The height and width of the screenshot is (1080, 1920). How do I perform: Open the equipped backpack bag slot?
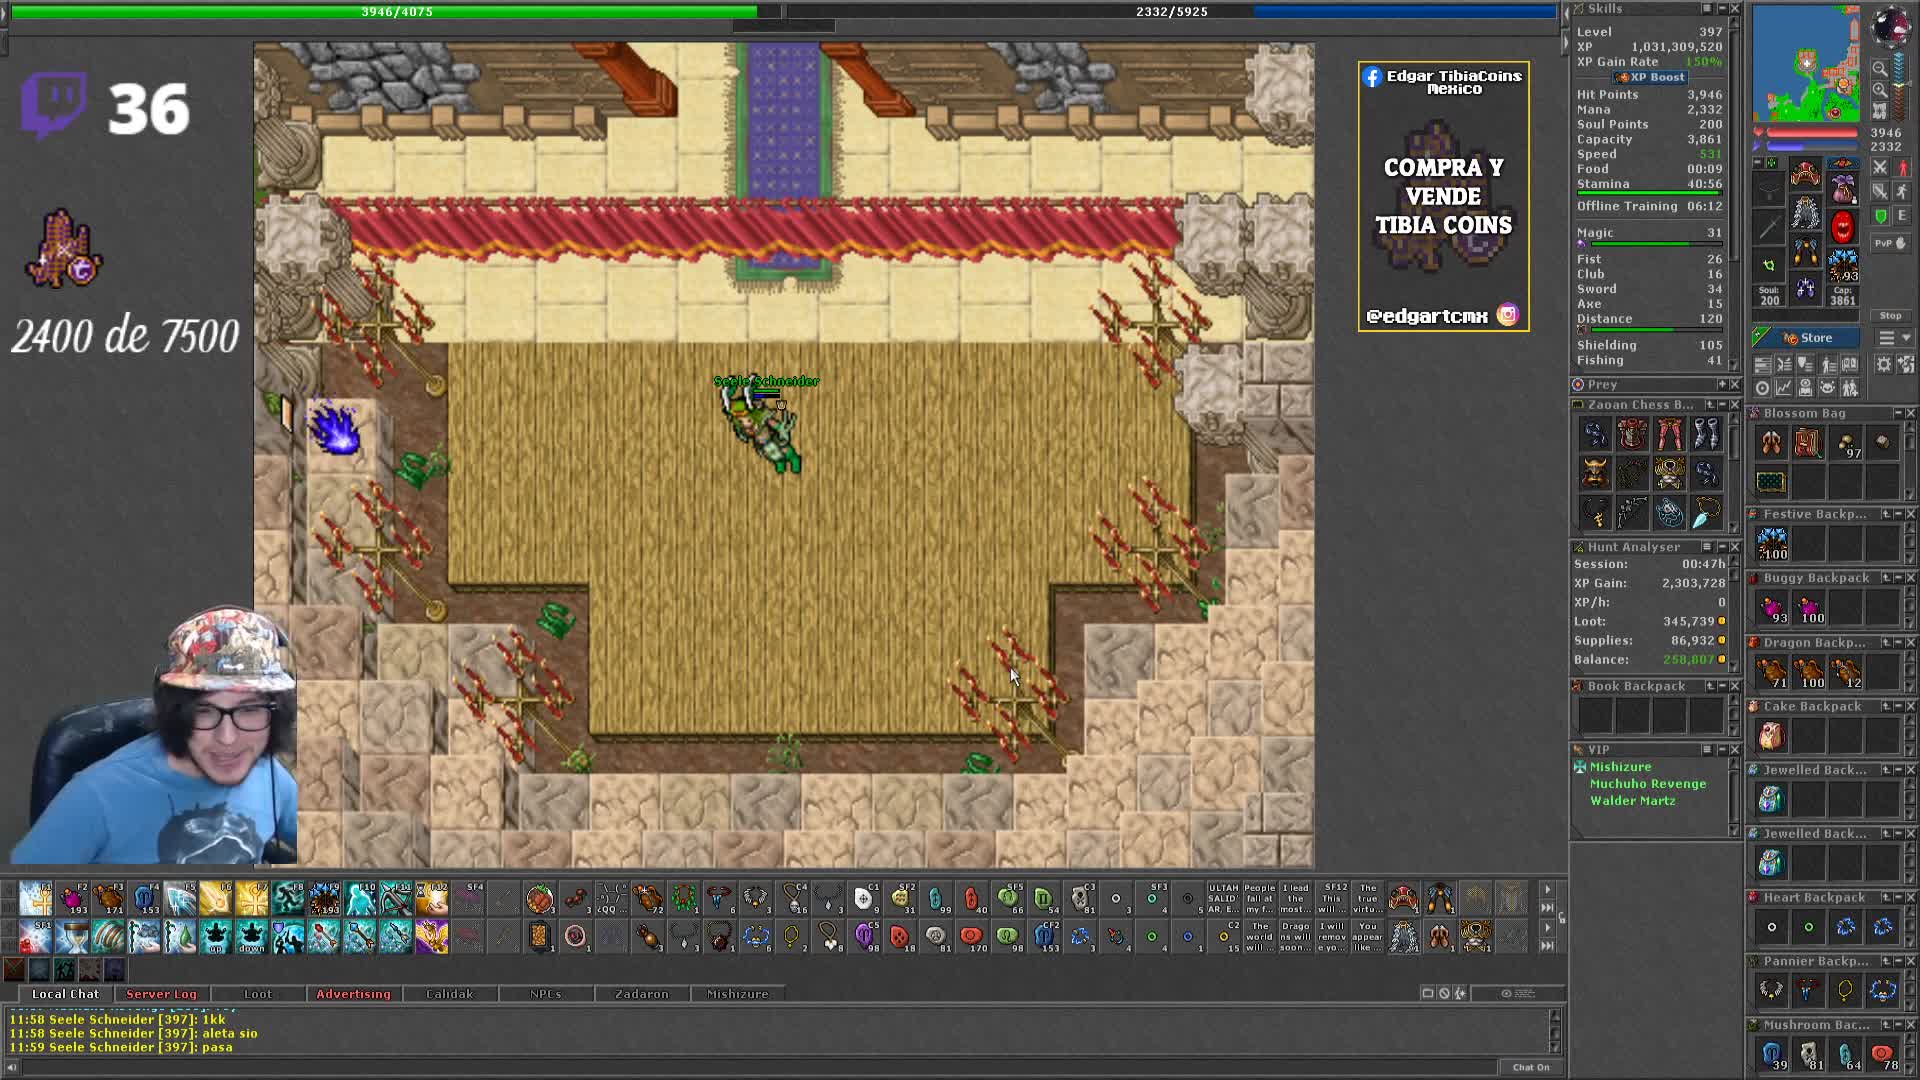point(1842,189)
